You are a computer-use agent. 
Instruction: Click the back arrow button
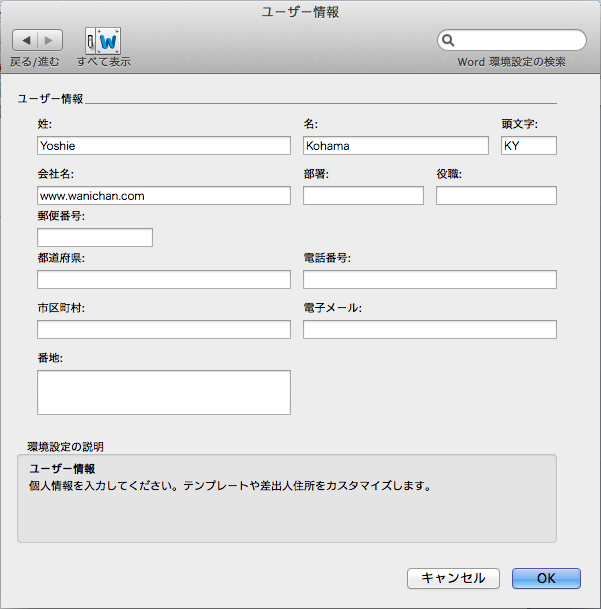coord(25,40)
